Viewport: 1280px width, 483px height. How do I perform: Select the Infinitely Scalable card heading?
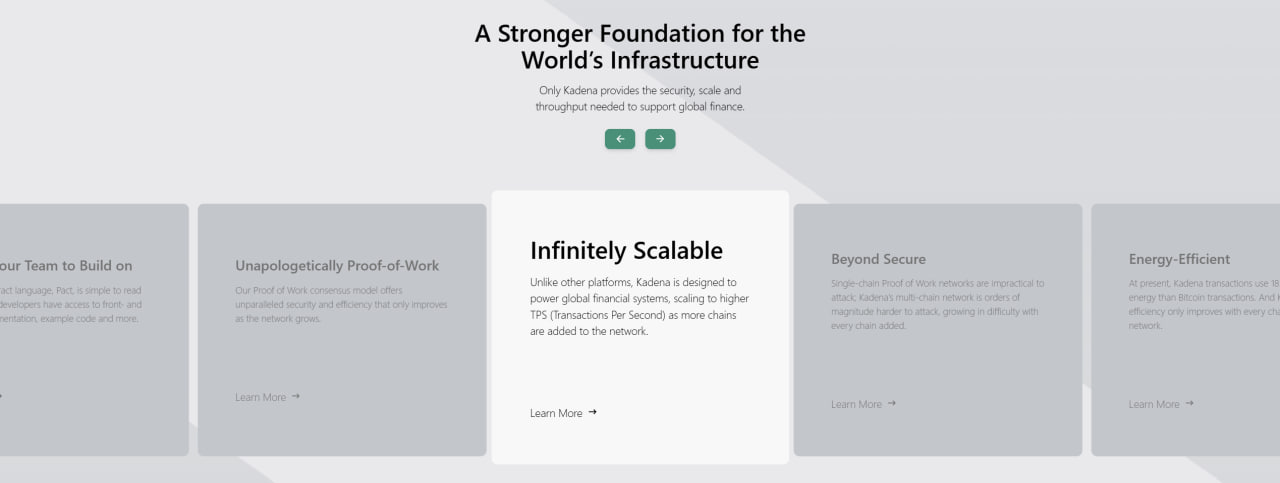[626, 250]
